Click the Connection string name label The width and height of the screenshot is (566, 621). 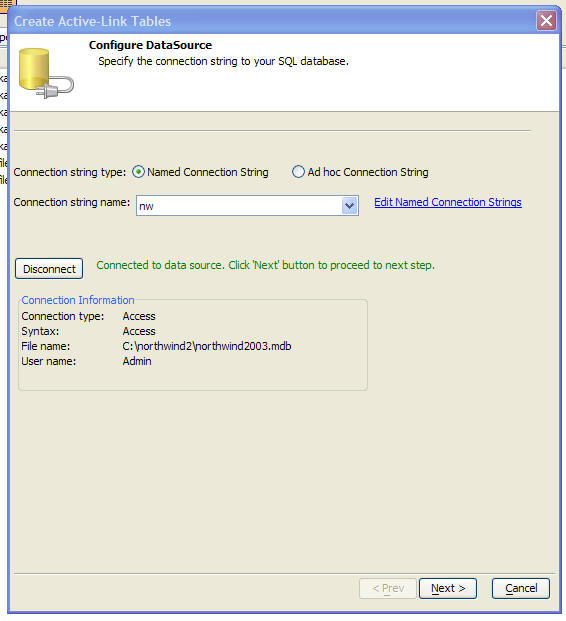72,202
